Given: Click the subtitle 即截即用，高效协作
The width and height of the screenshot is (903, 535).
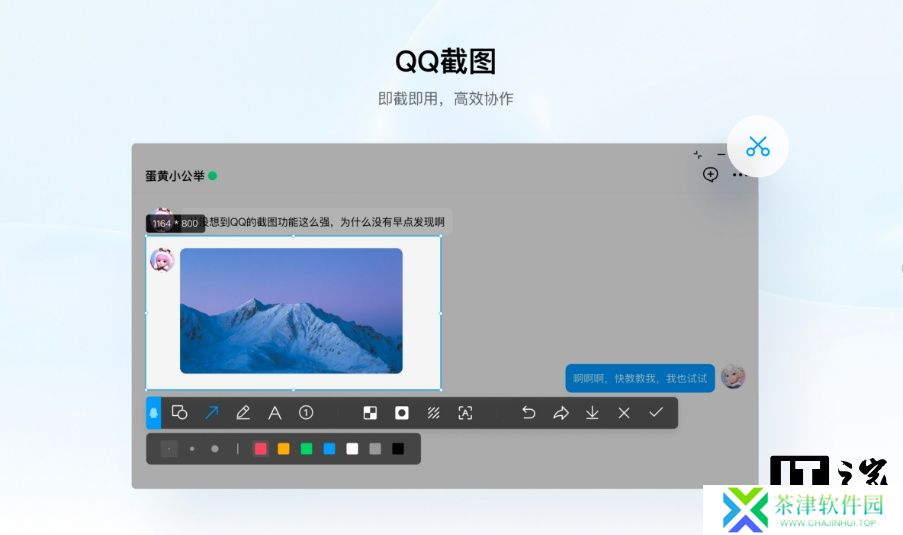Looking at the screenshot, I should [446, 99].
